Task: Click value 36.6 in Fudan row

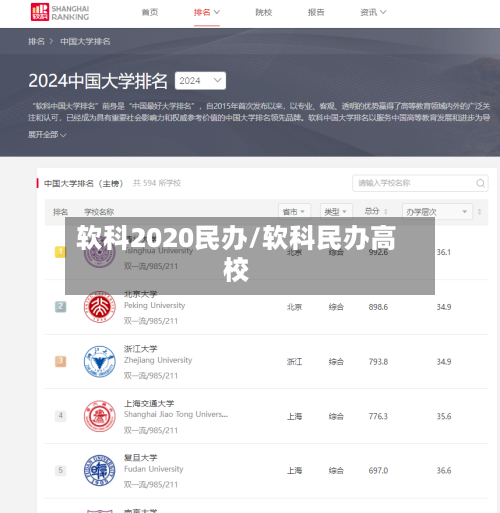Action: click(x=444, y=471)
